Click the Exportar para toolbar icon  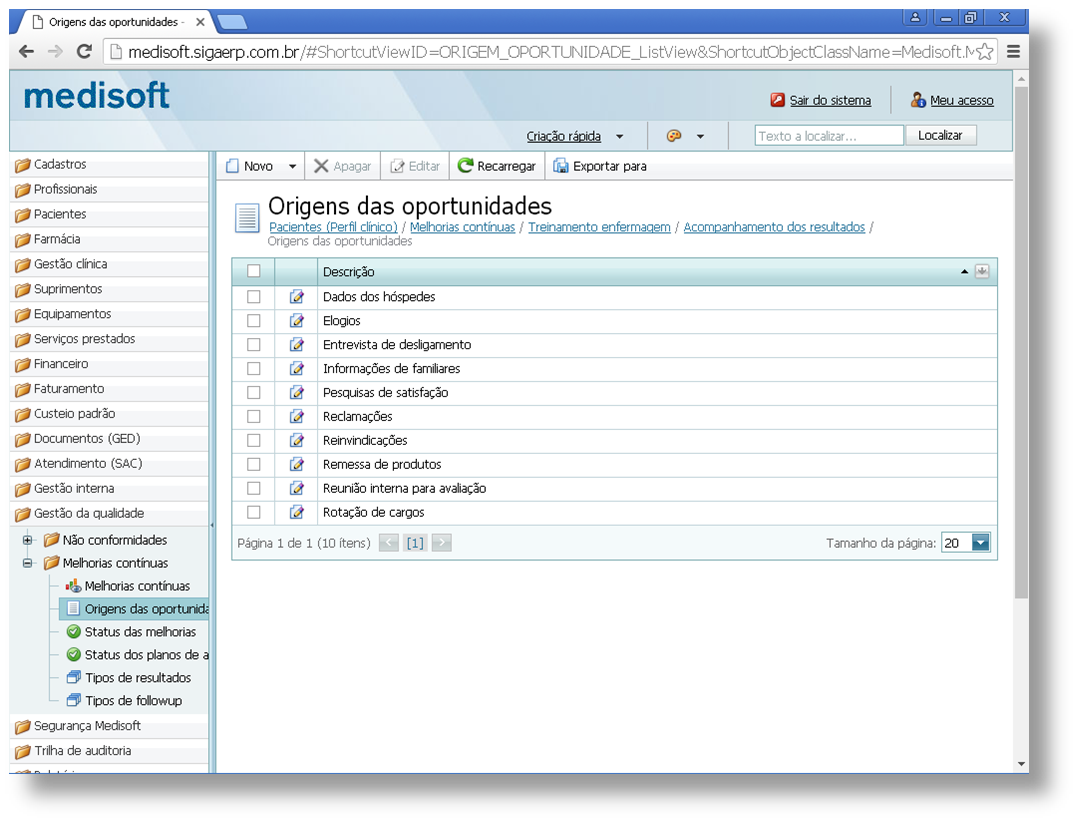561,166
